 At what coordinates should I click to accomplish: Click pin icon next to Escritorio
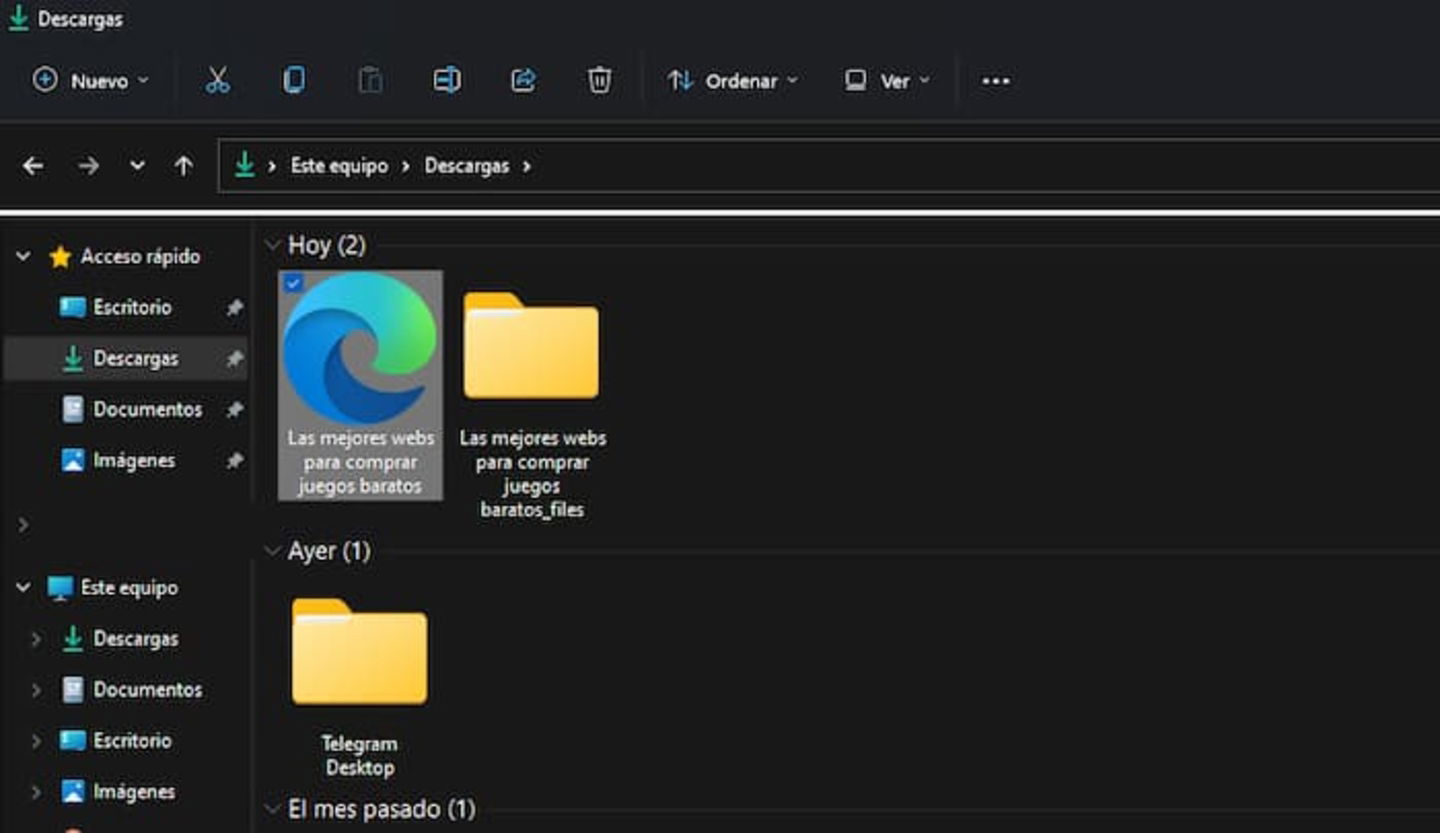tap(235, 308)
